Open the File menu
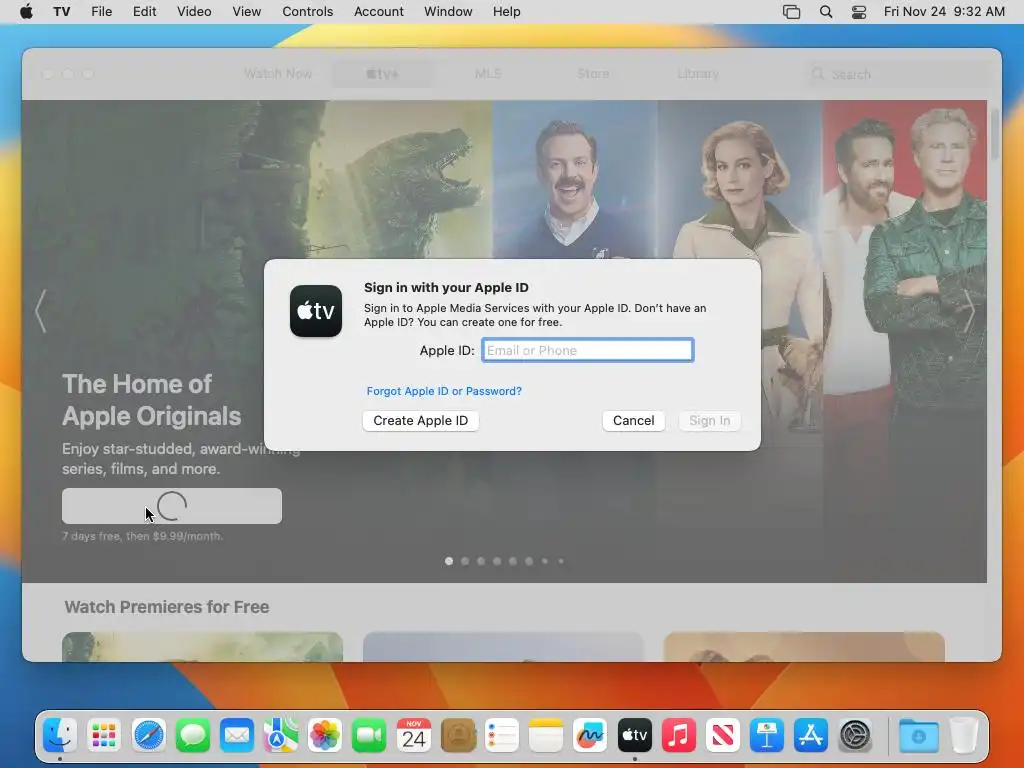Viewport: 1024px width, 768px height. [101, 12]
